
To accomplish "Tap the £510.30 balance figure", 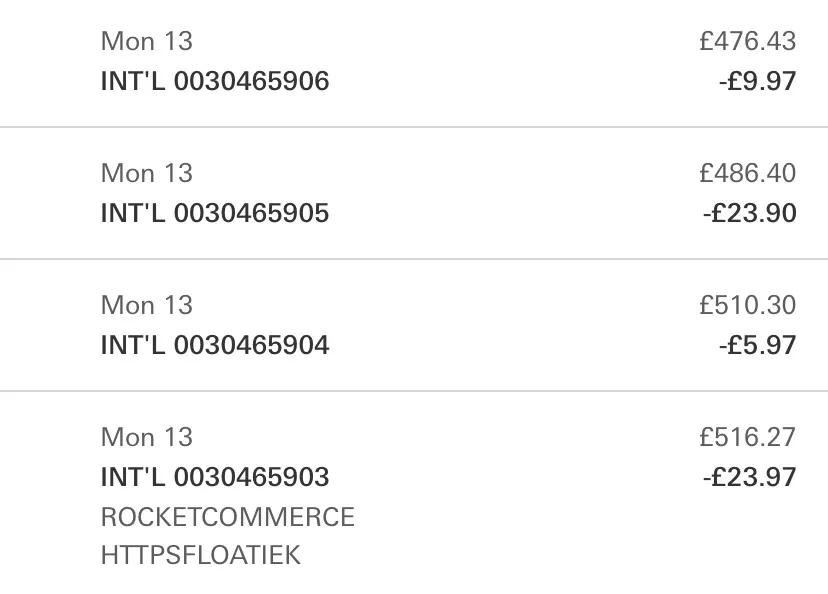I will [x=748, y=305].
